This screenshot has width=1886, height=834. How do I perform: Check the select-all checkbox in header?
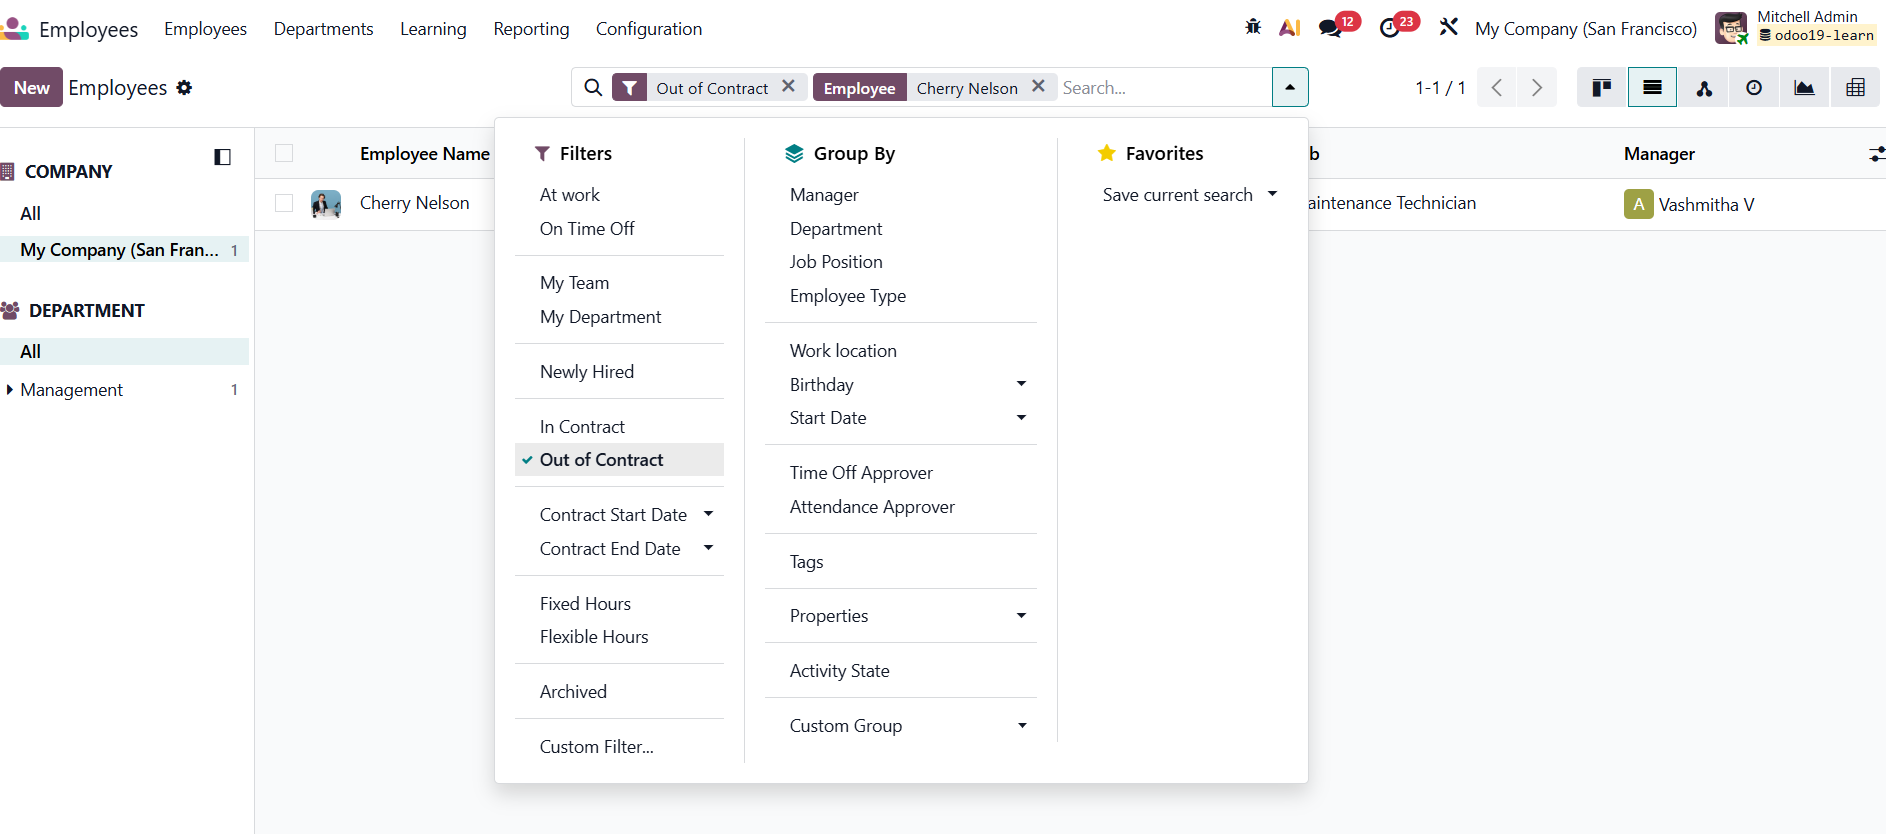(284, 153)
